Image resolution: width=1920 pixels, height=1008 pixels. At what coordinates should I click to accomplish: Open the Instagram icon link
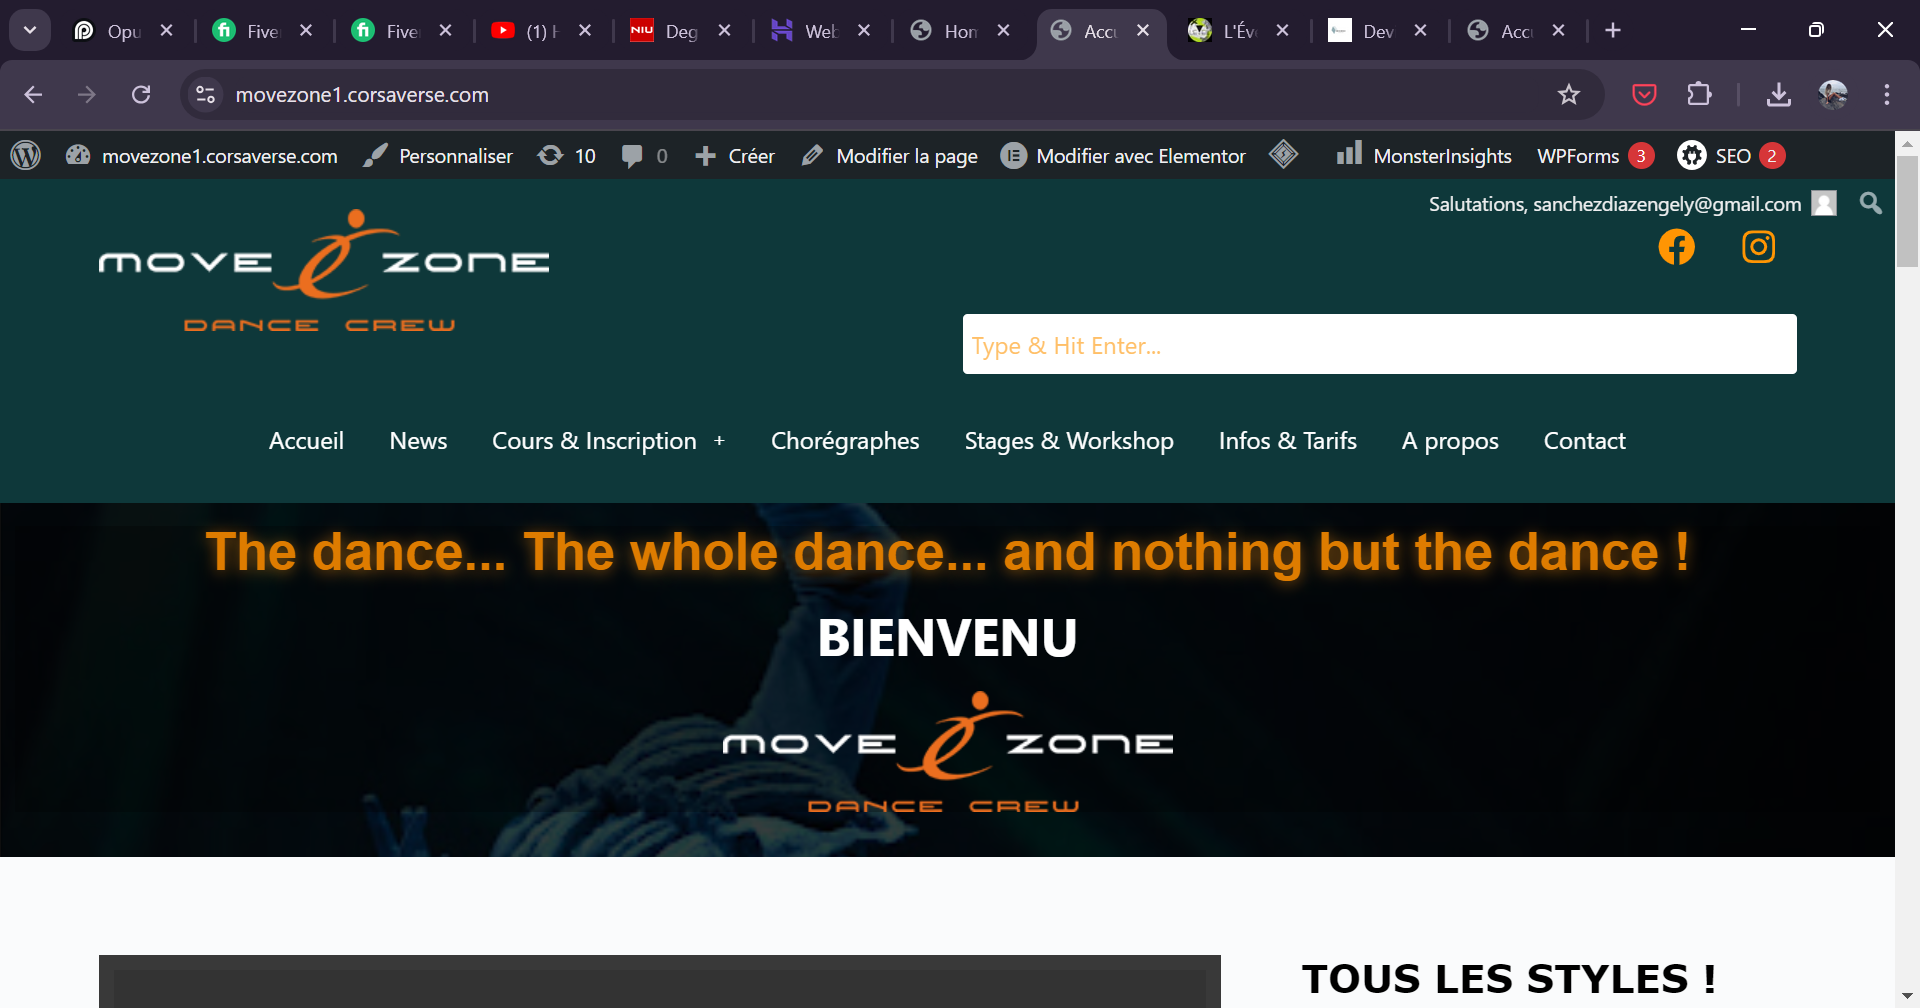(1758, 247)
